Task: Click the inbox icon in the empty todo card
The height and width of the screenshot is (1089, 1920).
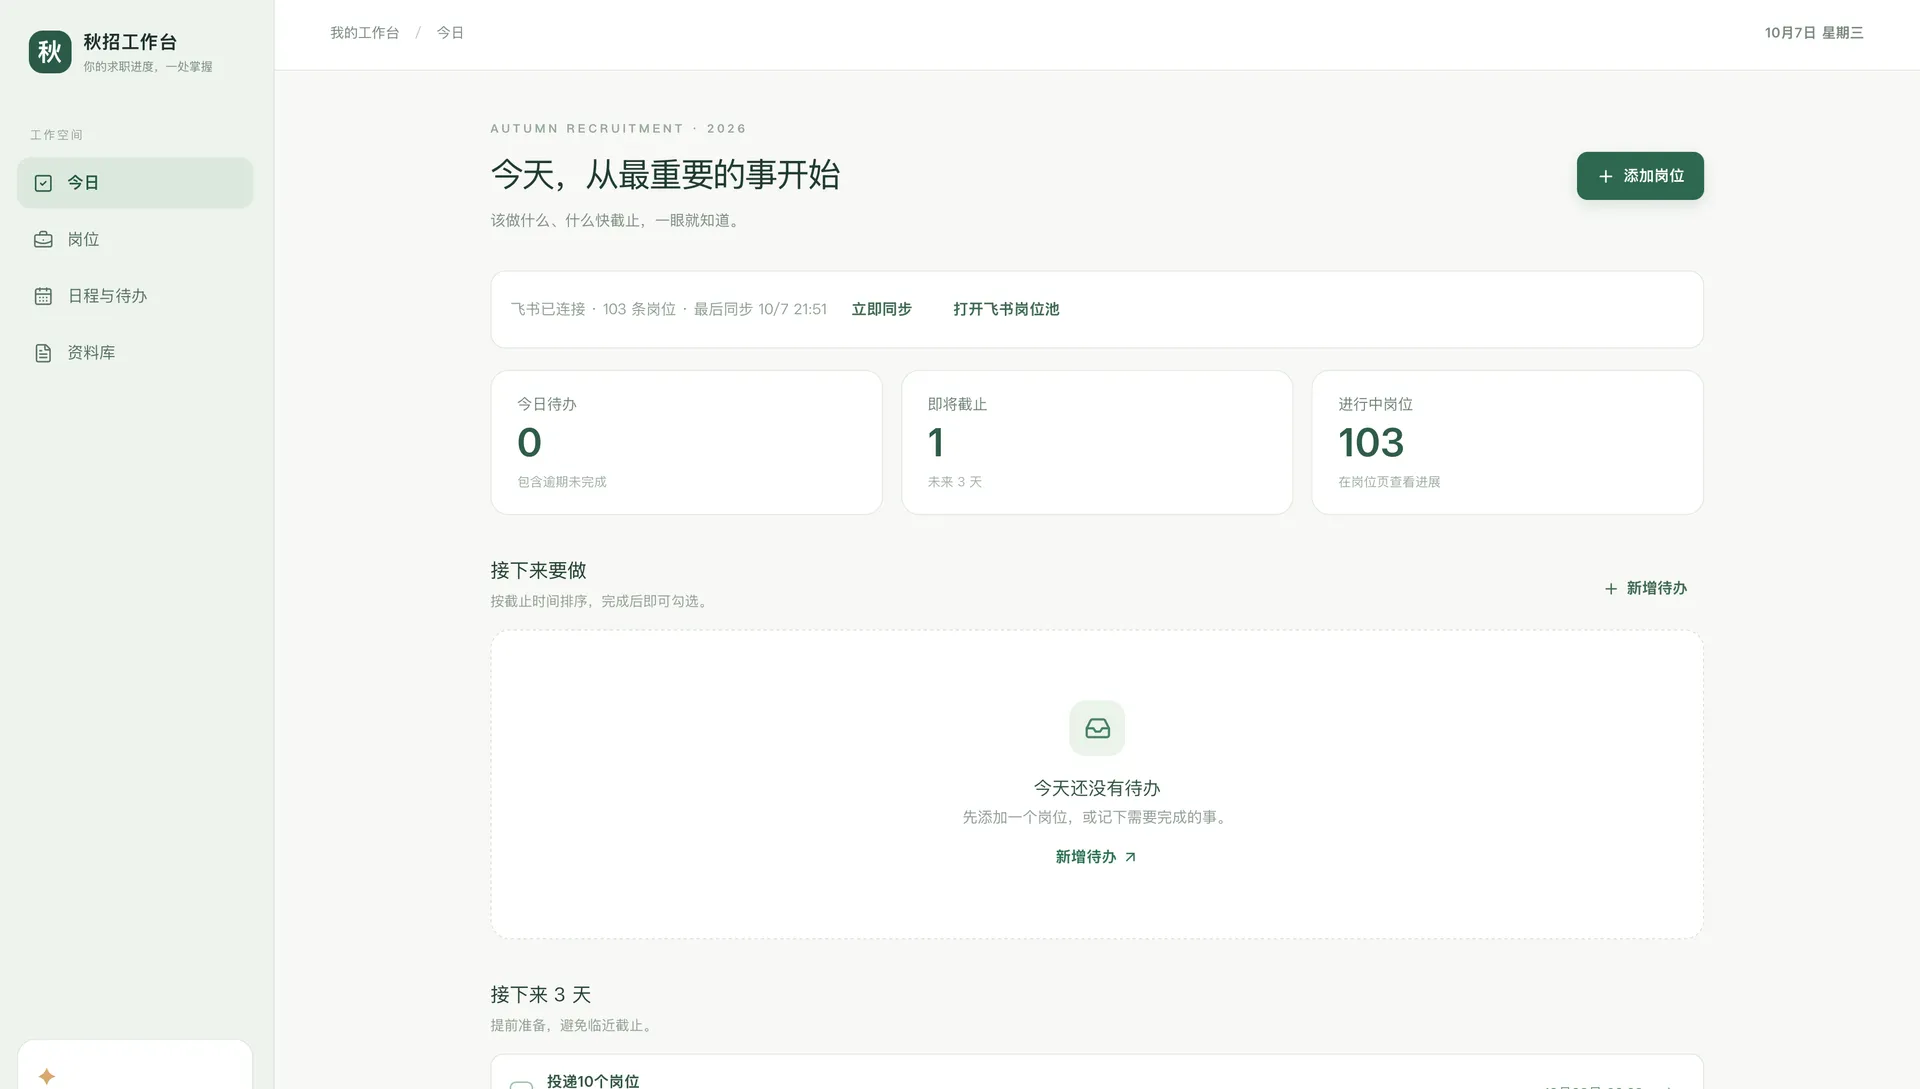Action: pyautogui.click(x=1097, y=728)
